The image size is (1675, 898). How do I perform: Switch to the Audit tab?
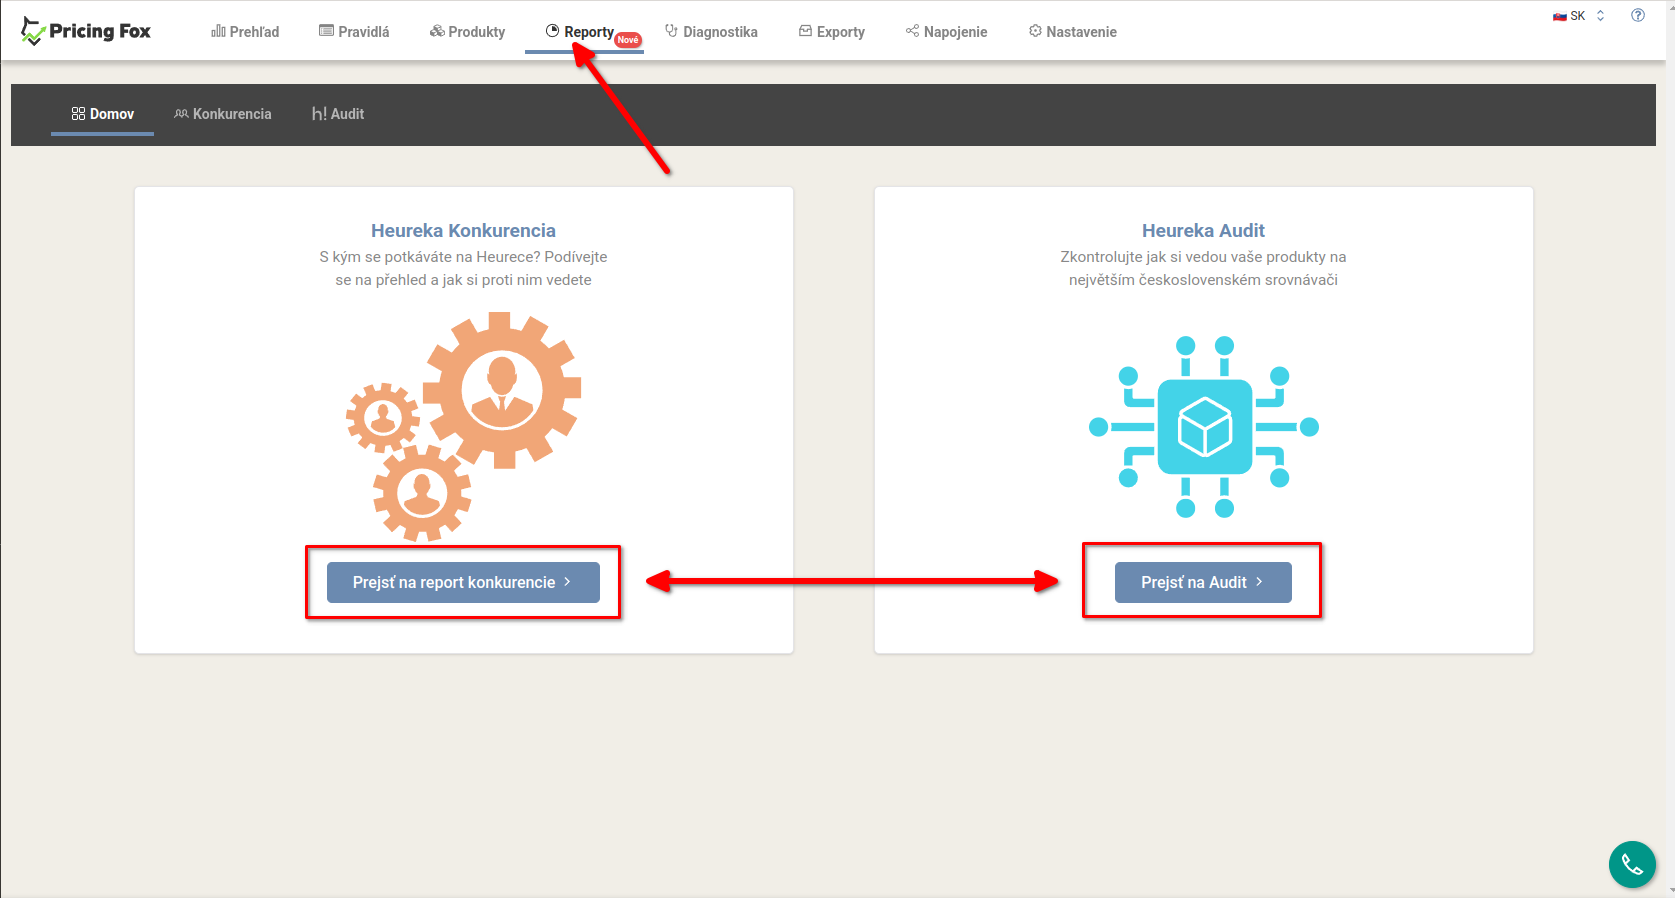click(338, 114)
